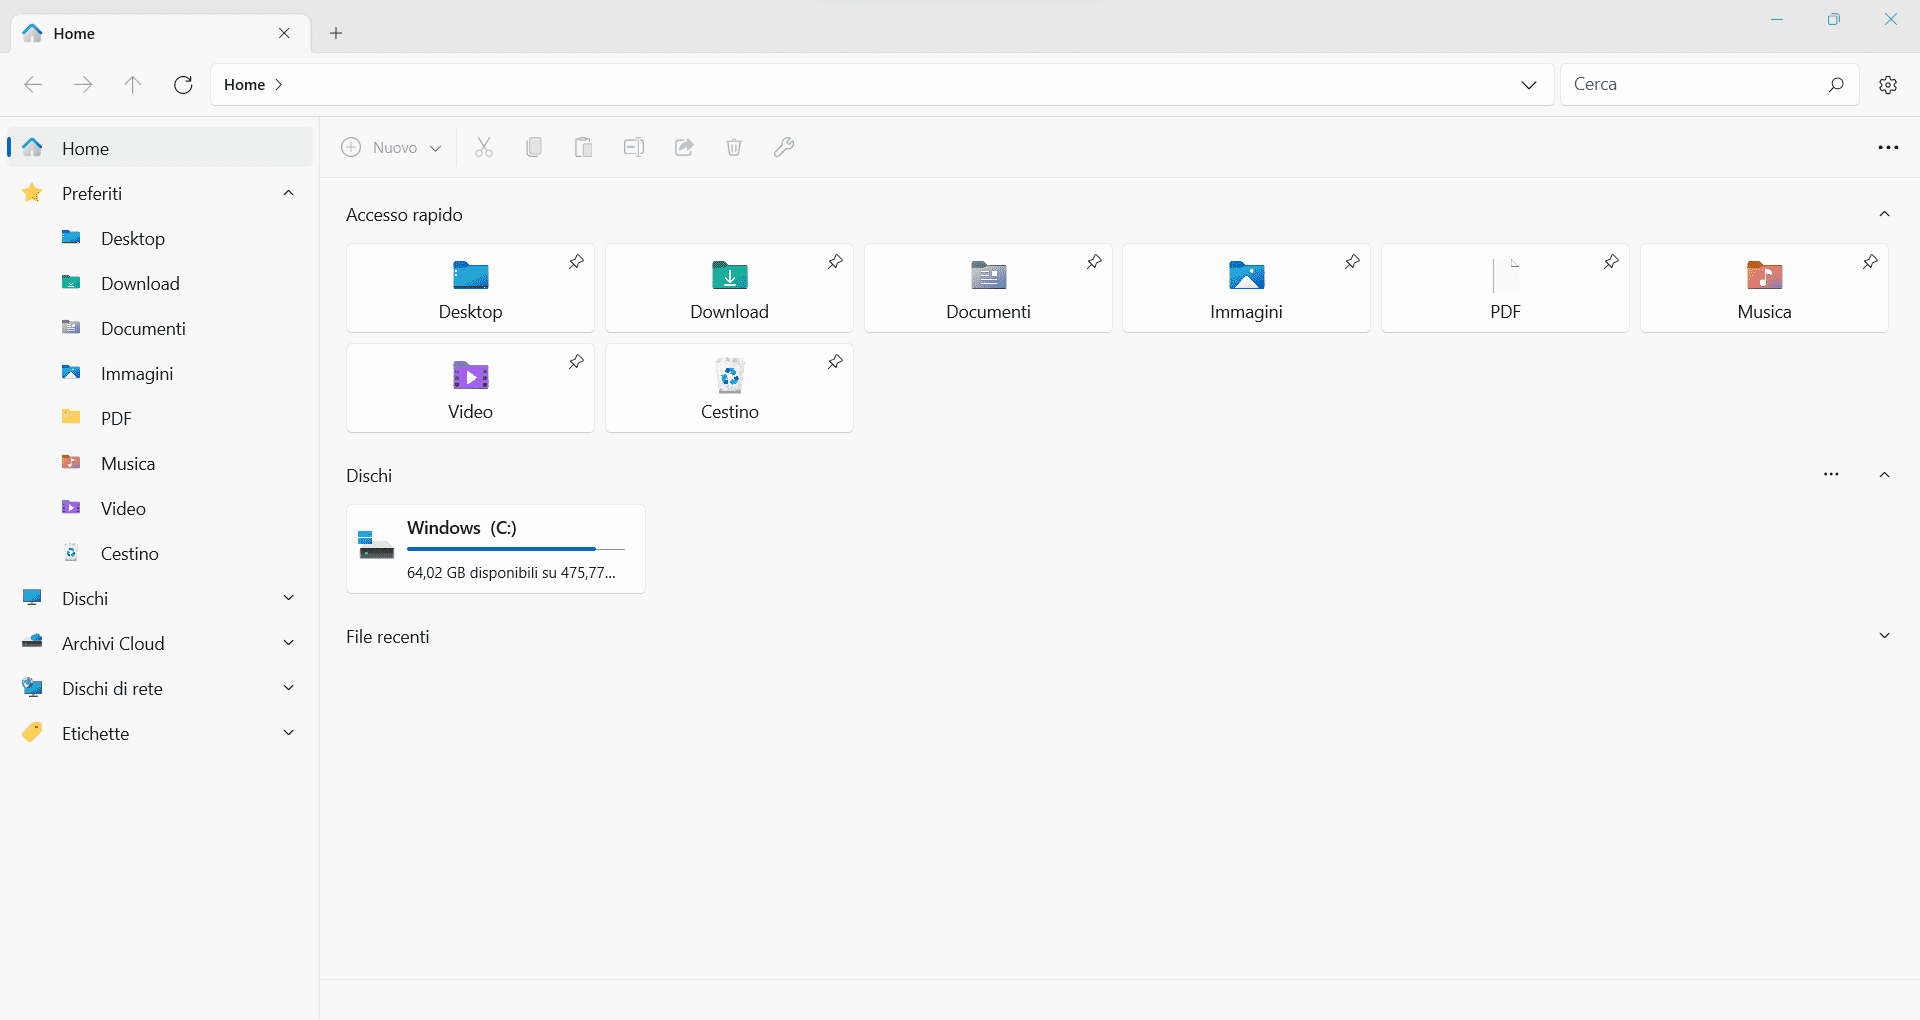Select Documenti in the sidebar

coord(143,329)
